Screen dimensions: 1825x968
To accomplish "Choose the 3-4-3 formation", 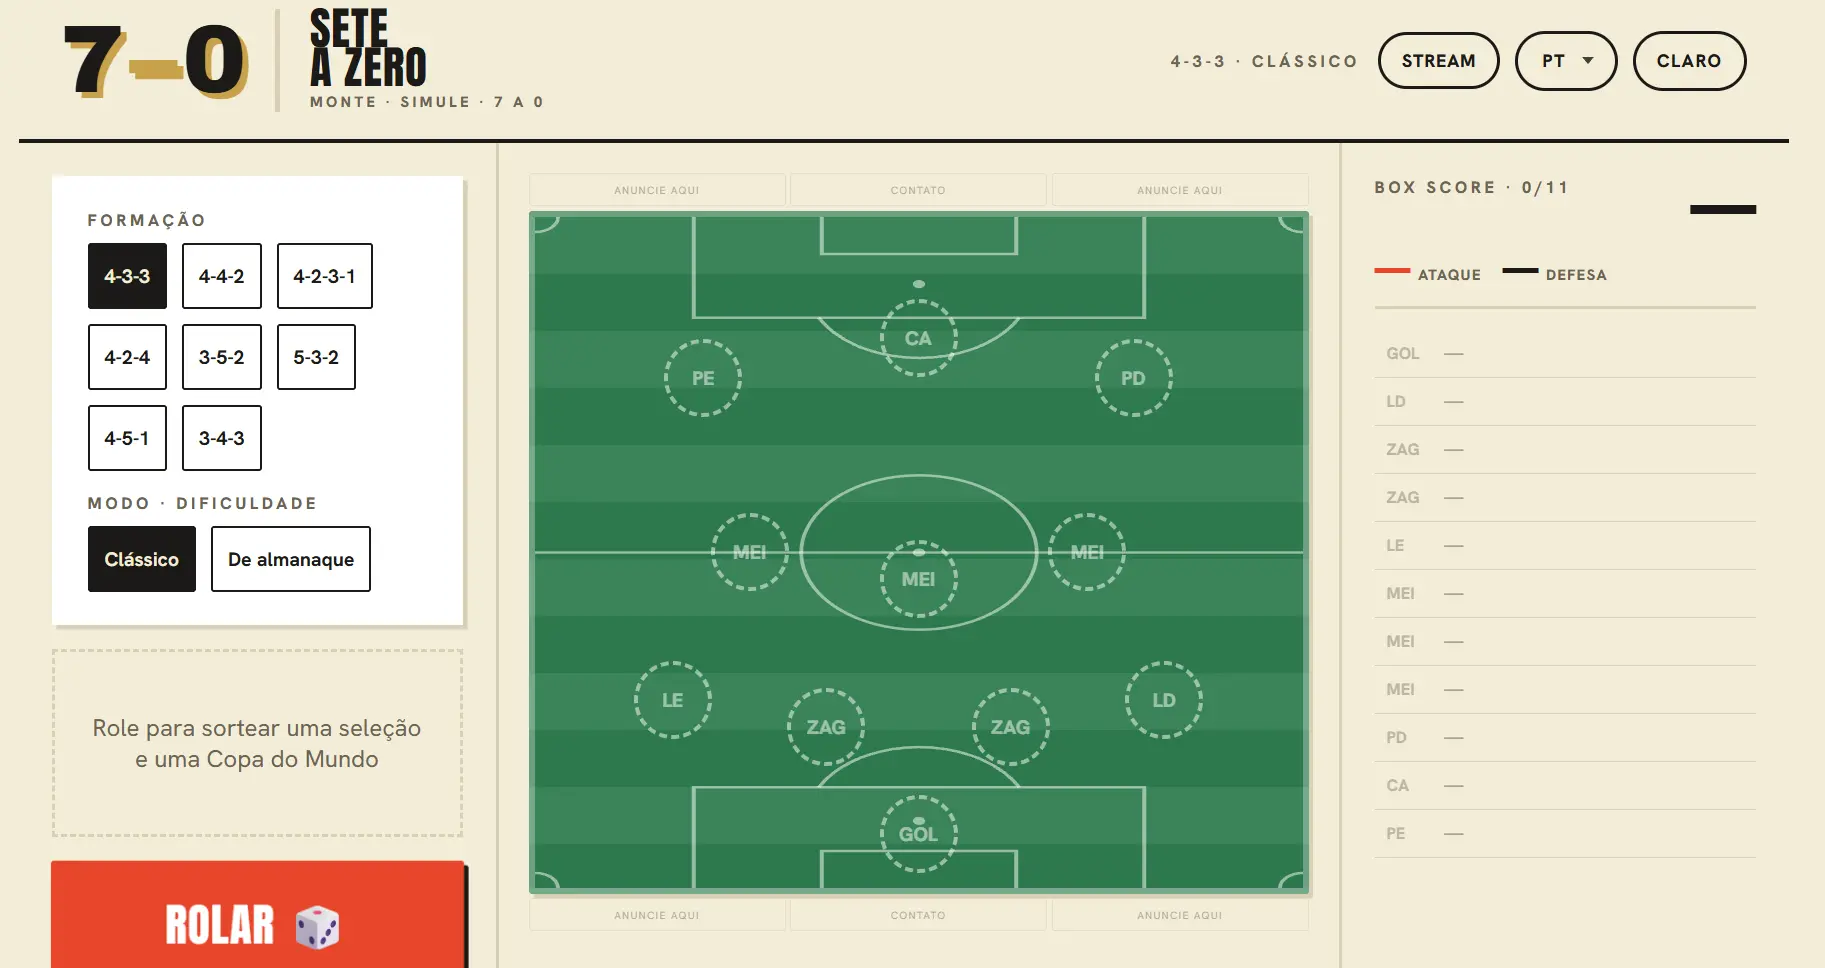I will pos(222,438).
